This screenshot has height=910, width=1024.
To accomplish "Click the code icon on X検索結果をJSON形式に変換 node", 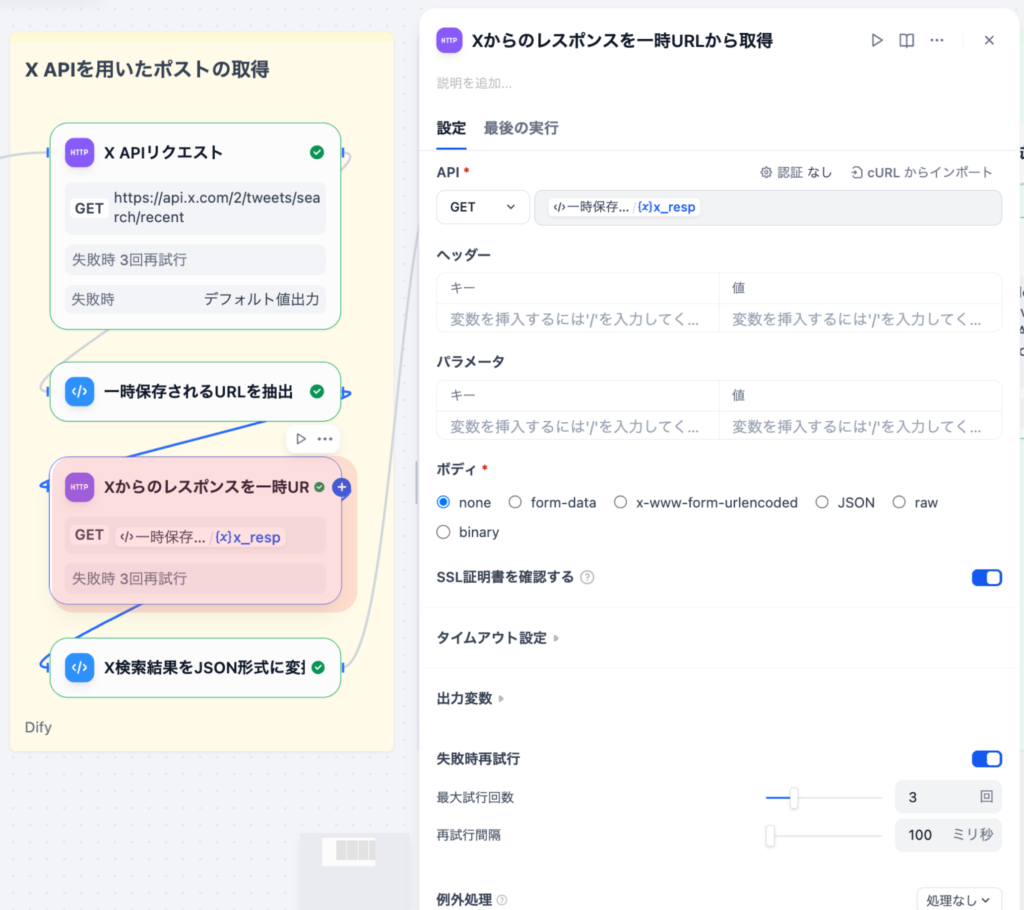I will [x=79, y=668].
